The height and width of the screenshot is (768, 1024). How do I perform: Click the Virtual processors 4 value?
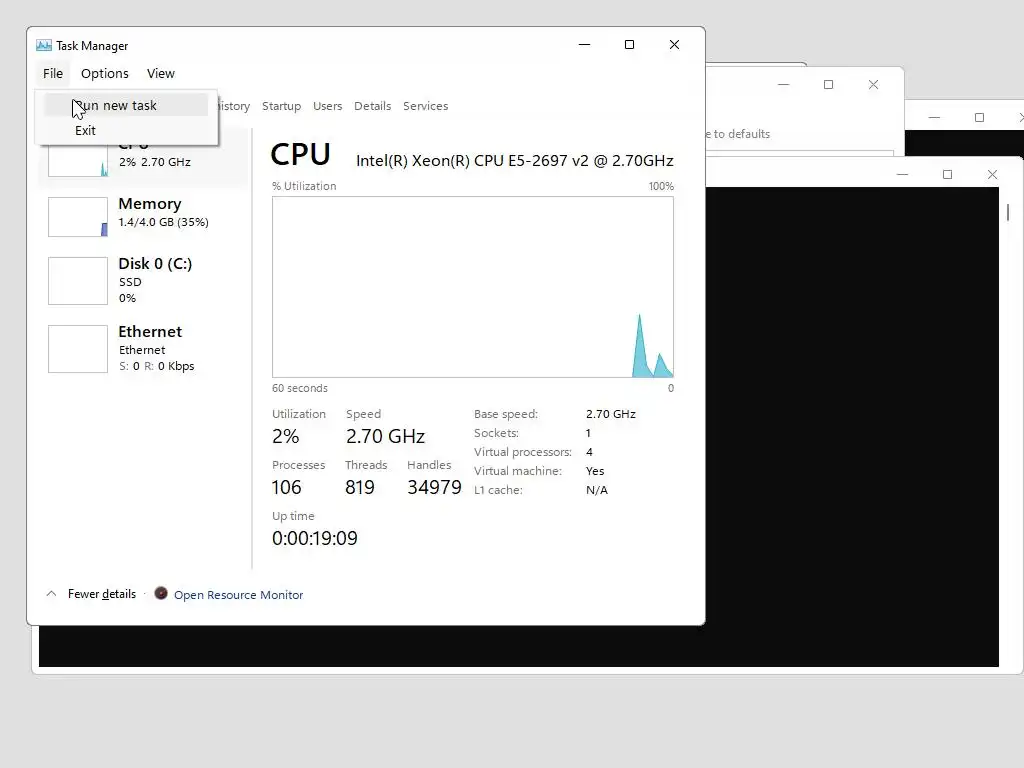[x=589, y=451]
